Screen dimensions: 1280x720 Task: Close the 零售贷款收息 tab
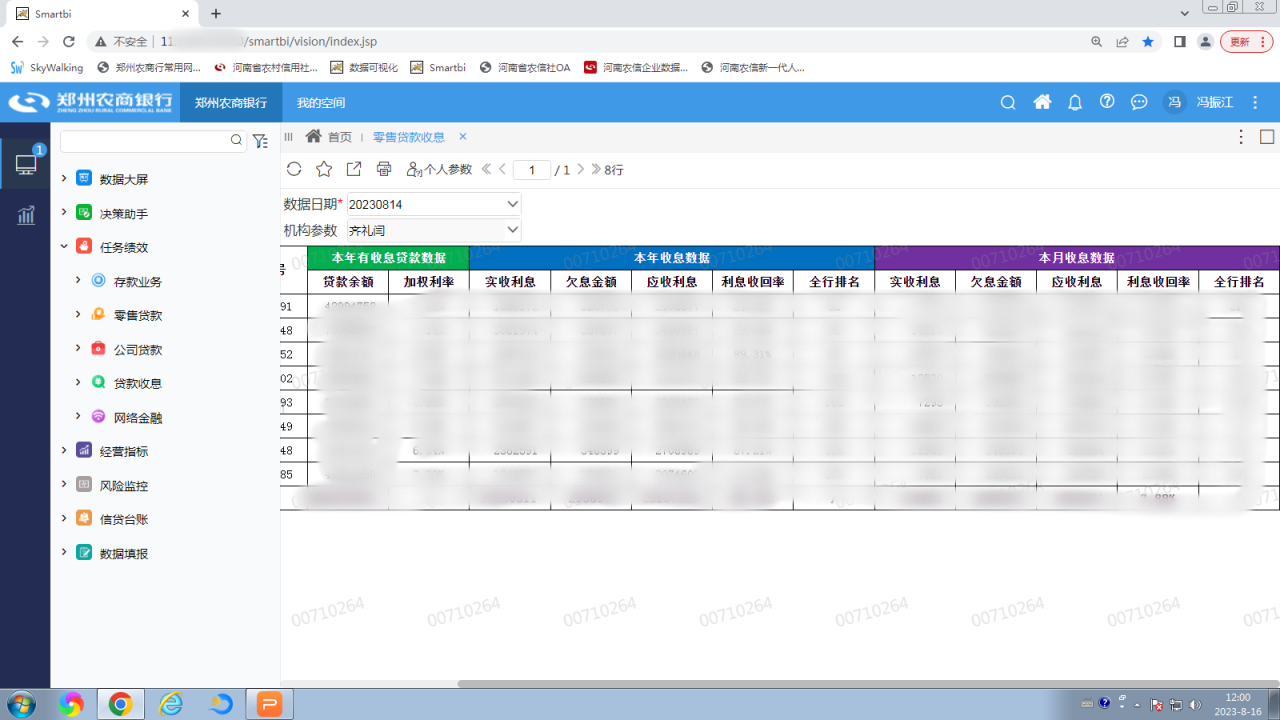pyautogui.click(x=463, y=137)
